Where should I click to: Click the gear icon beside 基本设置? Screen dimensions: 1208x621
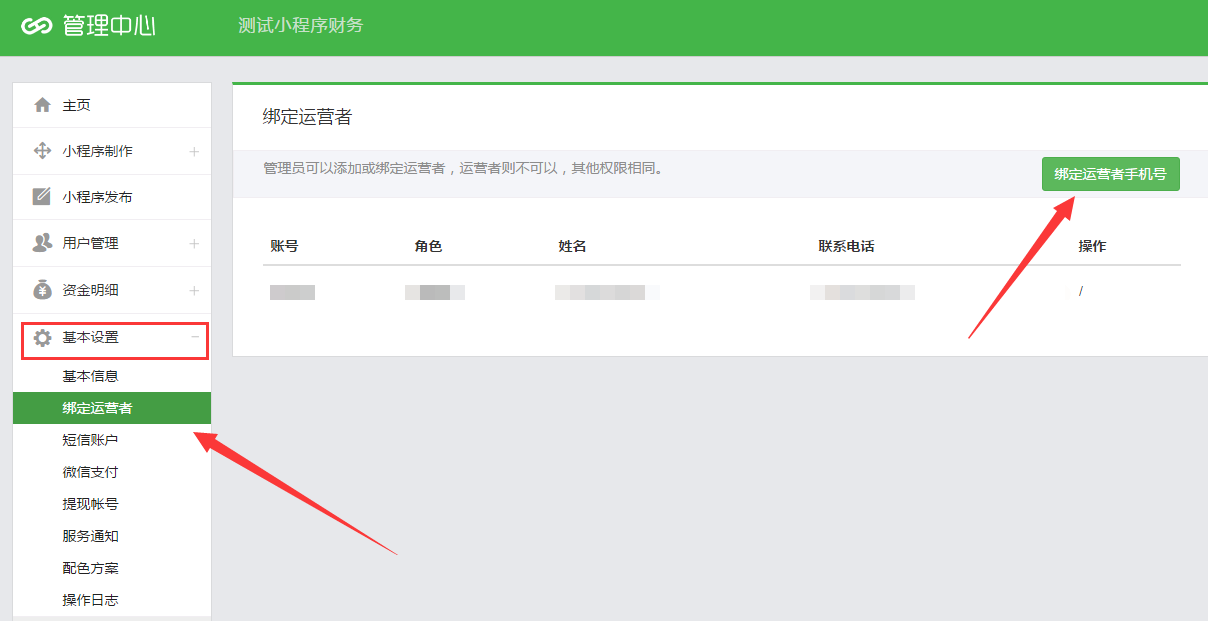pyautogui.click(x=42, y=338)
